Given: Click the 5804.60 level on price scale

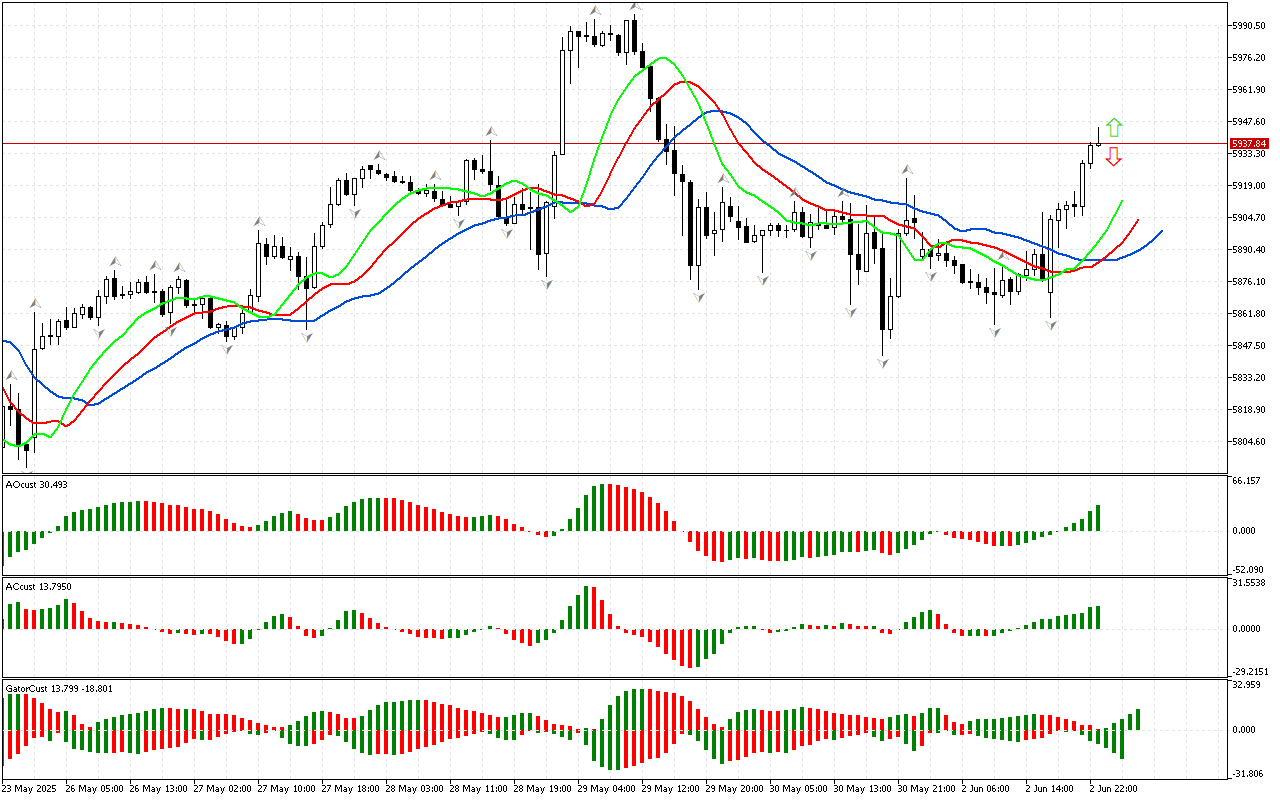Looking at the screenshot, I should tap(1252, 442).
